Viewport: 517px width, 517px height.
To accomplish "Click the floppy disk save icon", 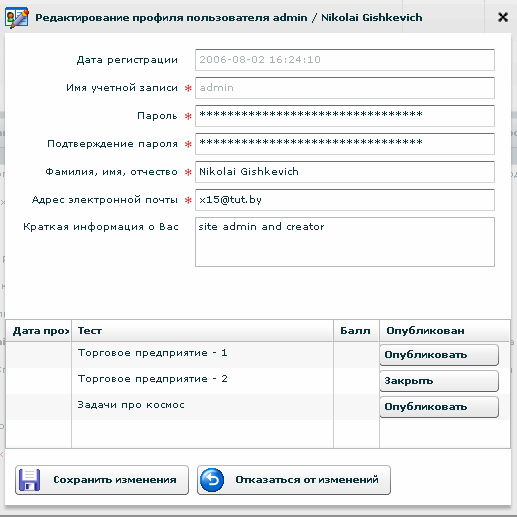I will tap(29, 480).
